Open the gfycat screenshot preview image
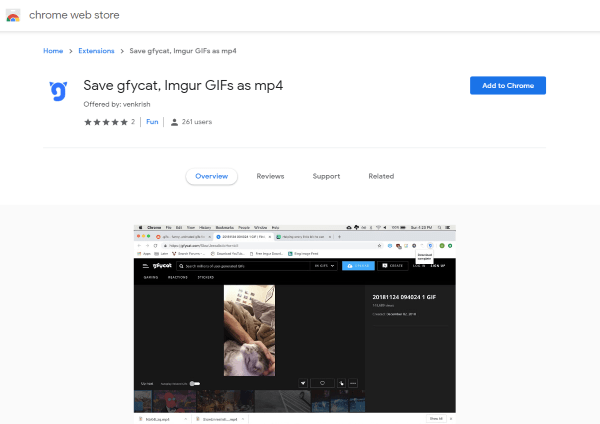This screenshot has height=424, width=600. click(x=295, y=324)
